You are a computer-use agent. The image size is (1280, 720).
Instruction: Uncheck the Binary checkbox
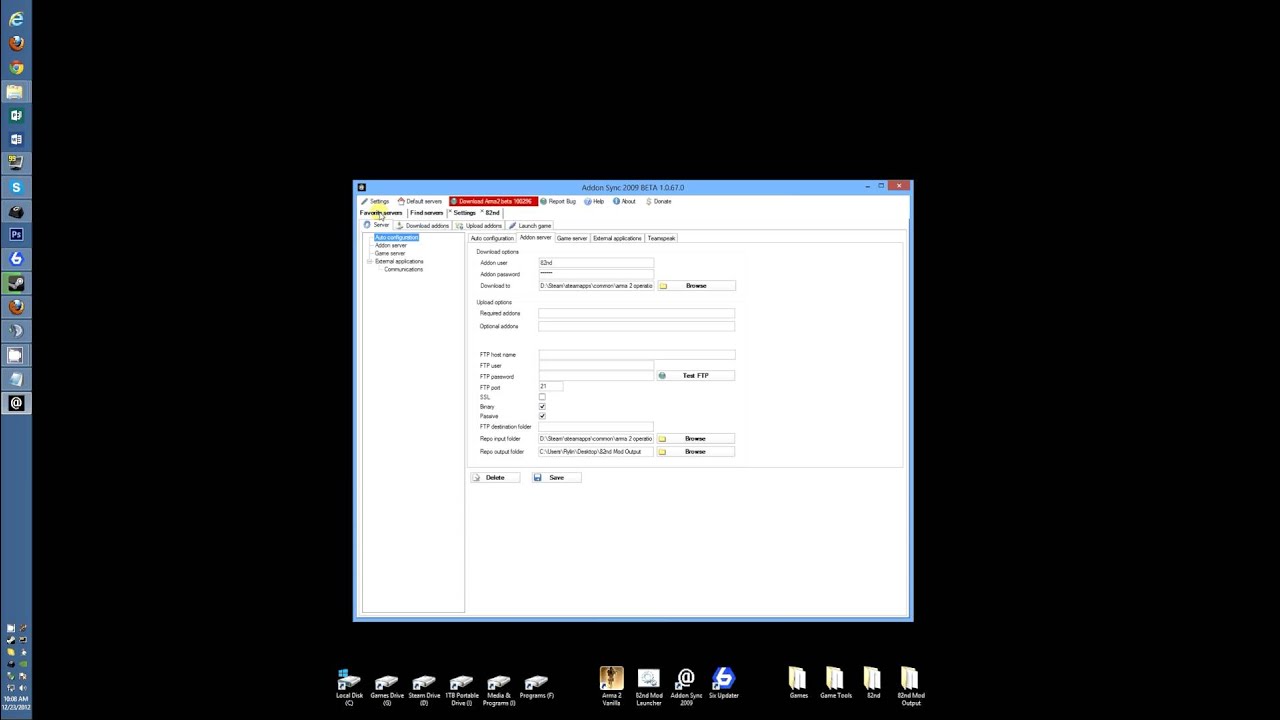(542, 406)
